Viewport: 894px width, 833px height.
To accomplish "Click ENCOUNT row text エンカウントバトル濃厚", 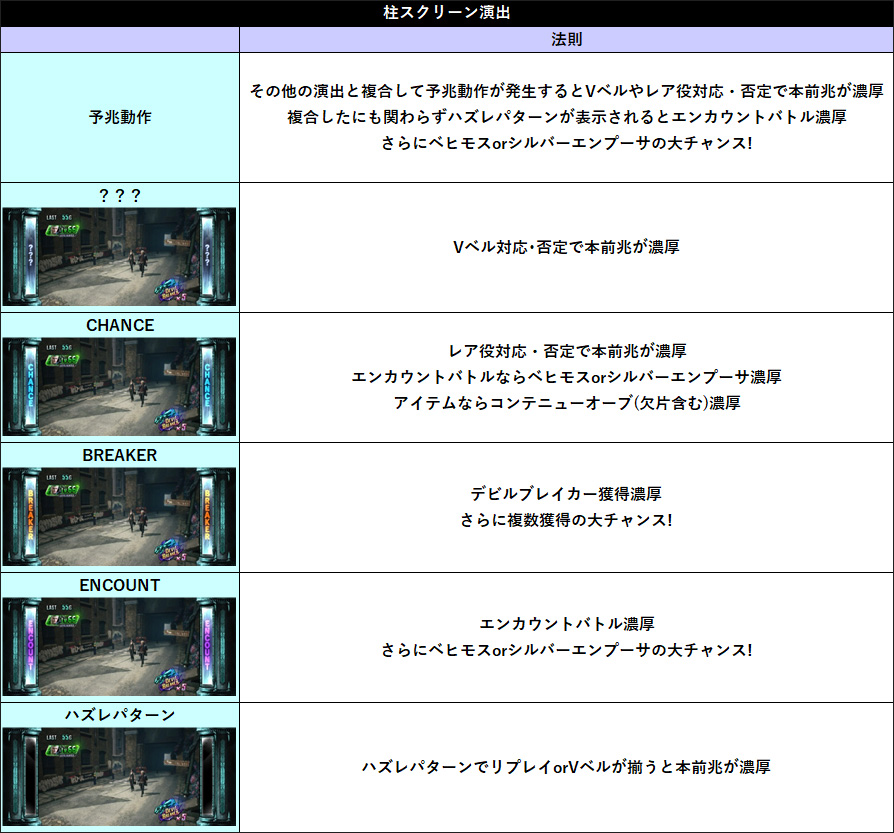I will 567,624.
